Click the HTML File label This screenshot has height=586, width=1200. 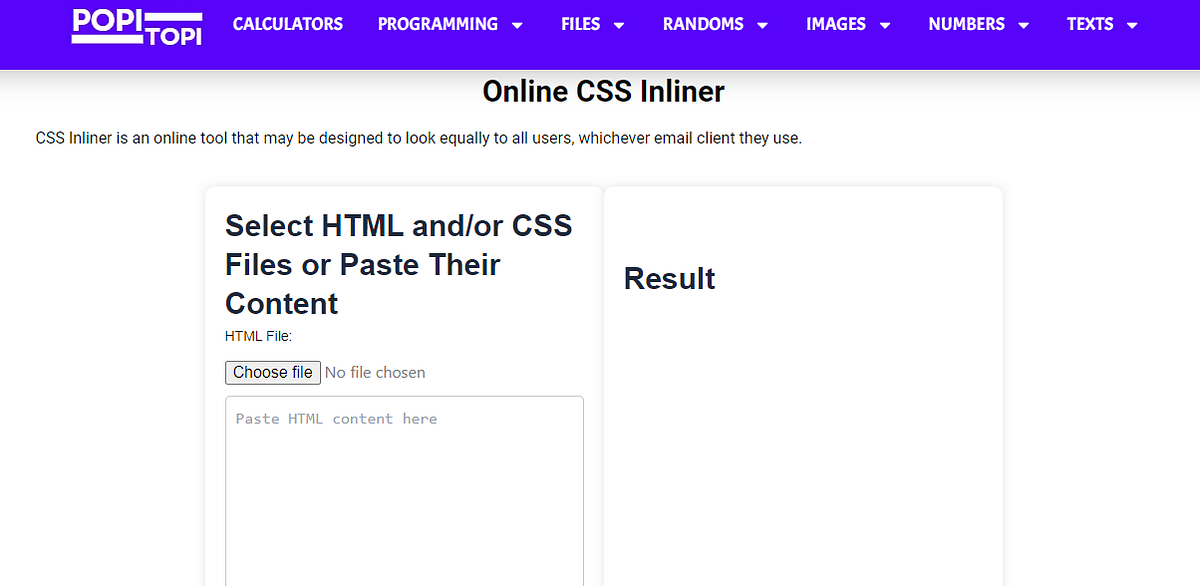pyautogui.click(x=258, y=336)
